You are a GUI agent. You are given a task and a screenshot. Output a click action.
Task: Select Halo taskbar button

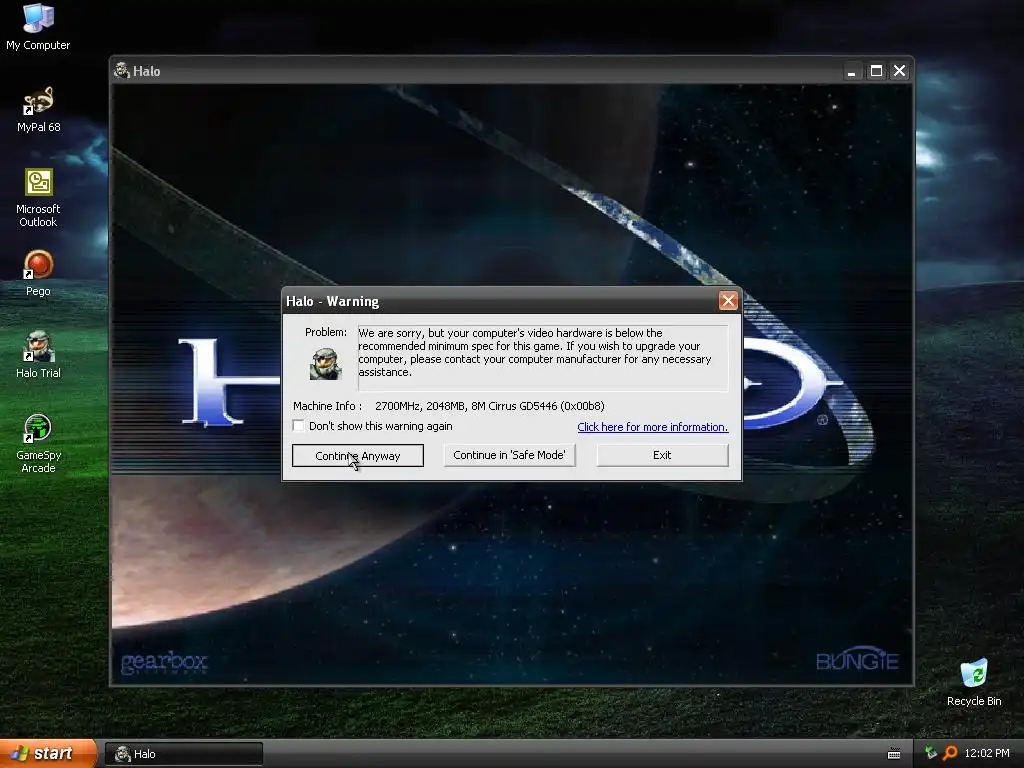tap(184, 754)
